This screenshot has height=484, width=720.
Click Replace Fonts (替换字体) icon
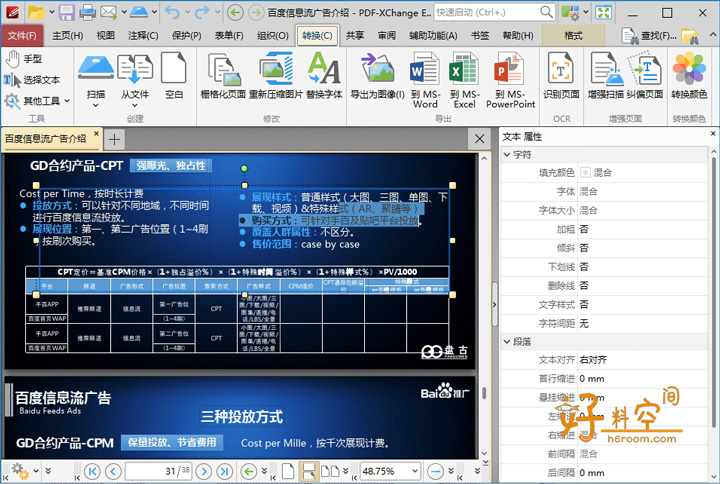pyautogui.click(x=324, y=76)
